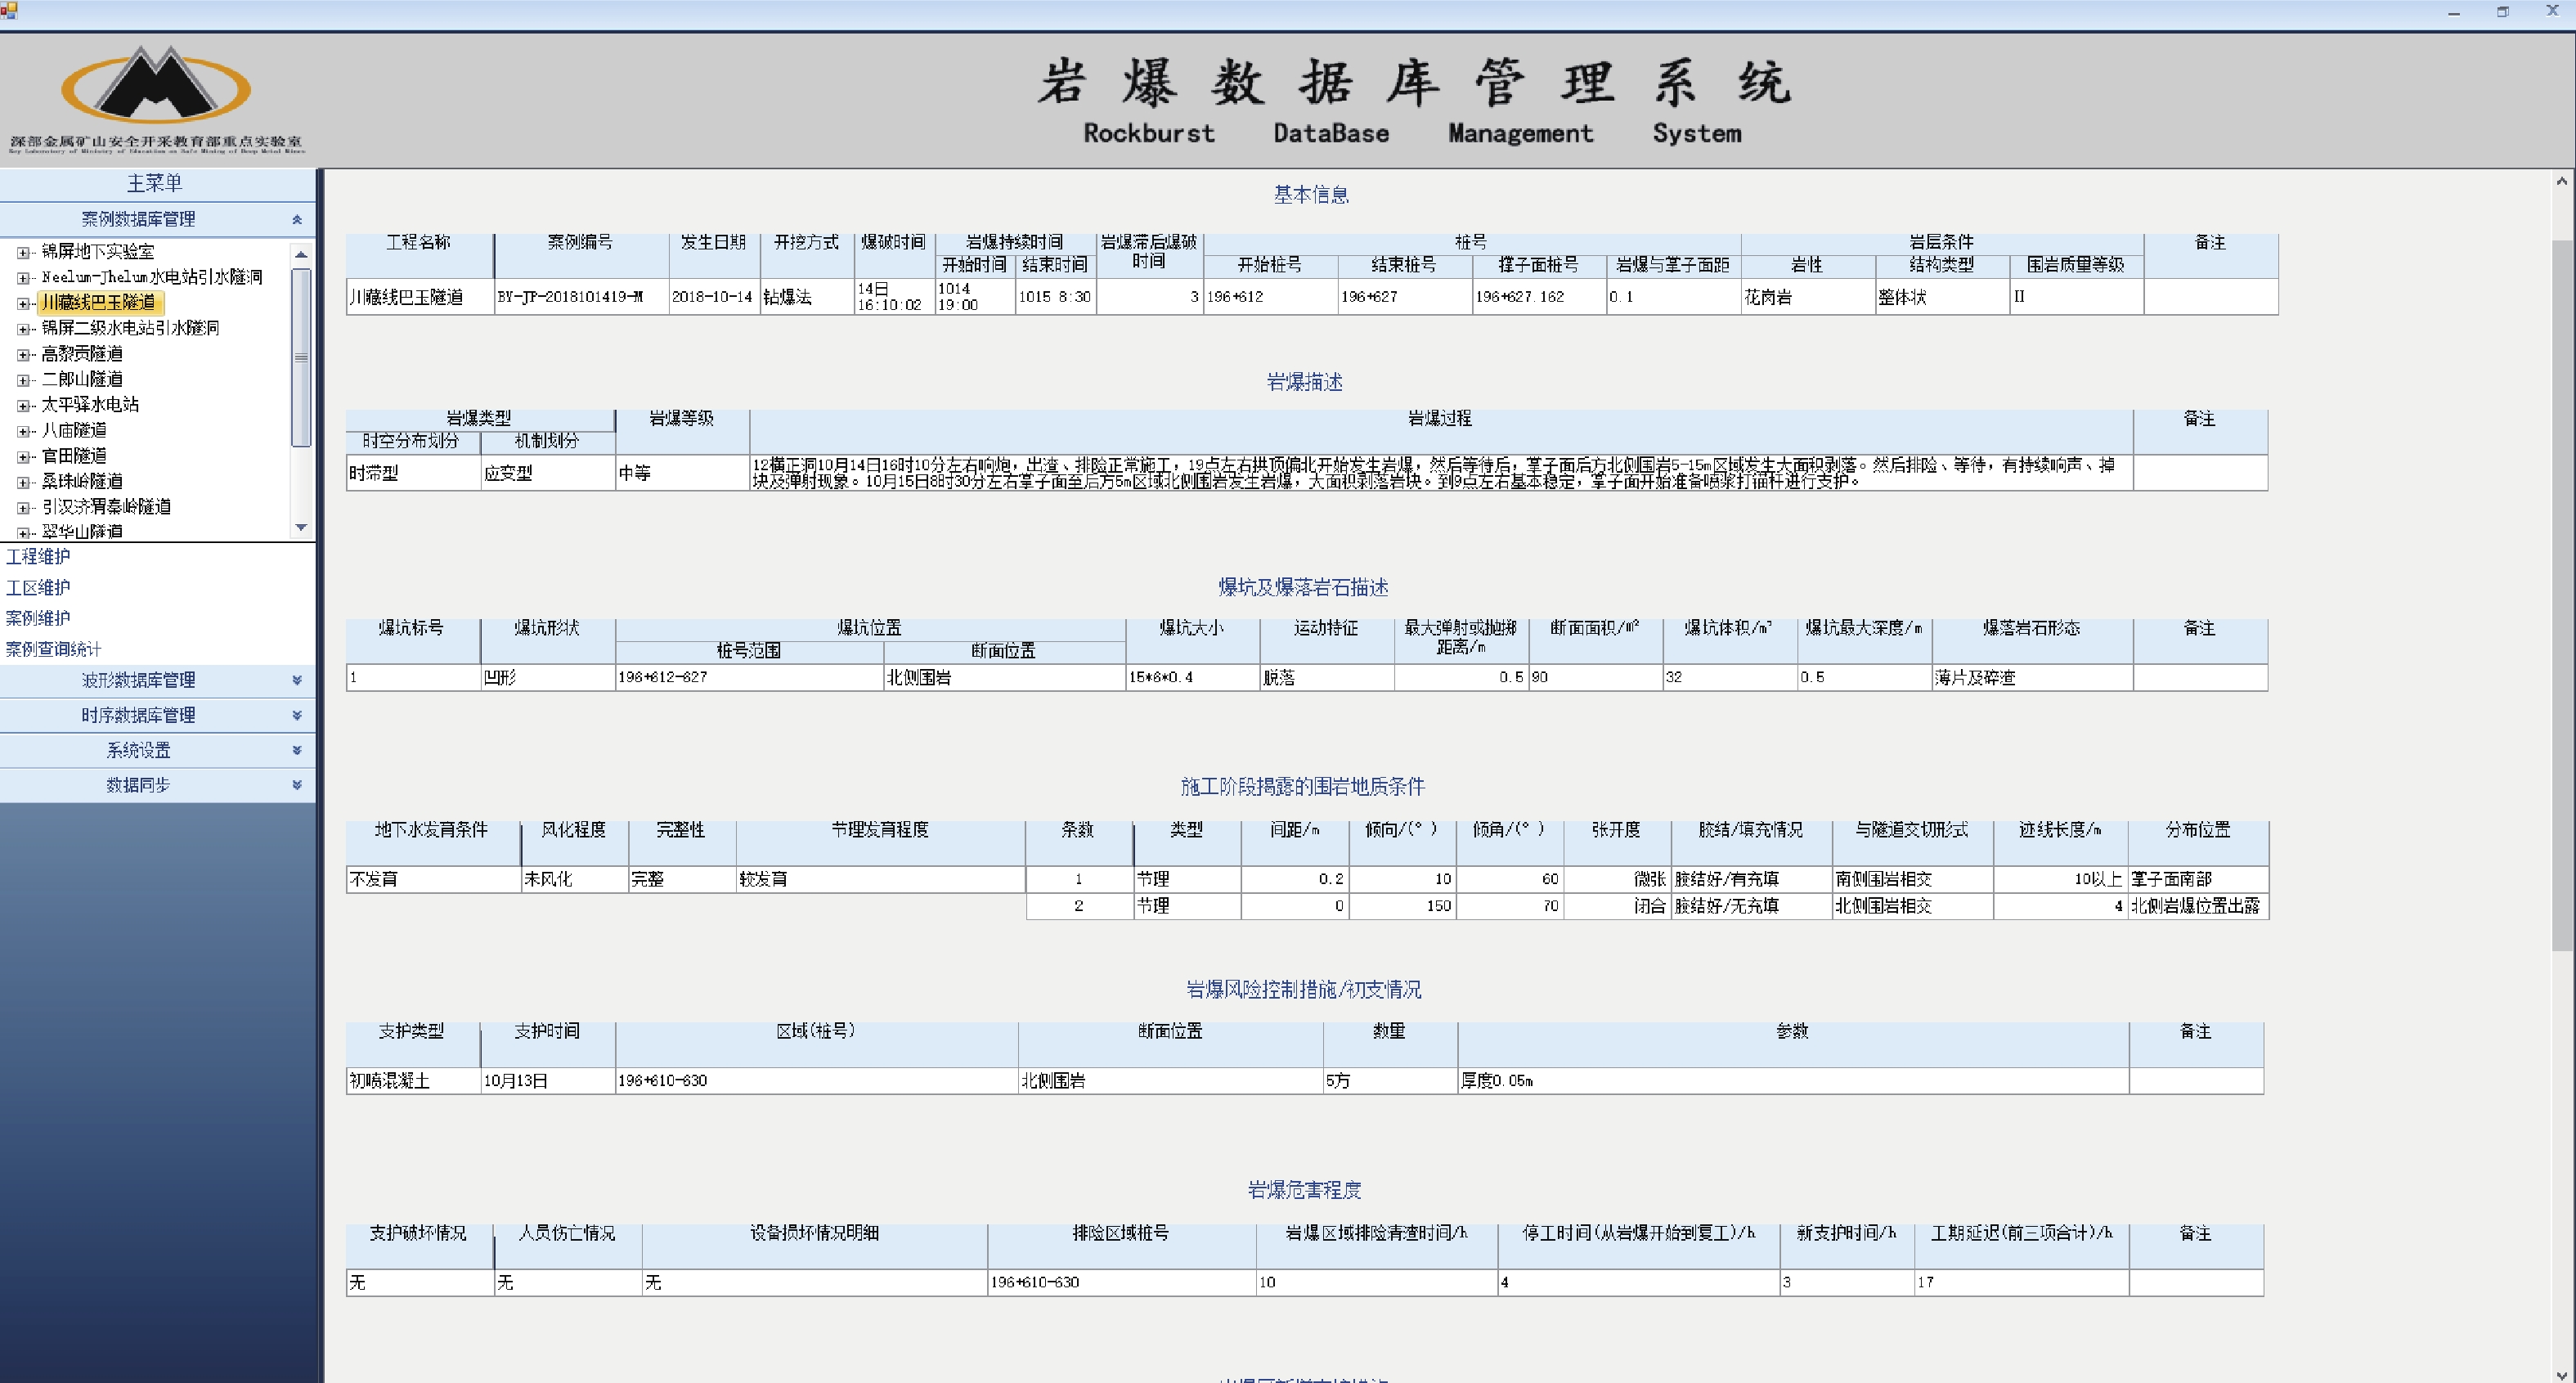Open 案例查询统计 in the sidebar

coord(53,648)
